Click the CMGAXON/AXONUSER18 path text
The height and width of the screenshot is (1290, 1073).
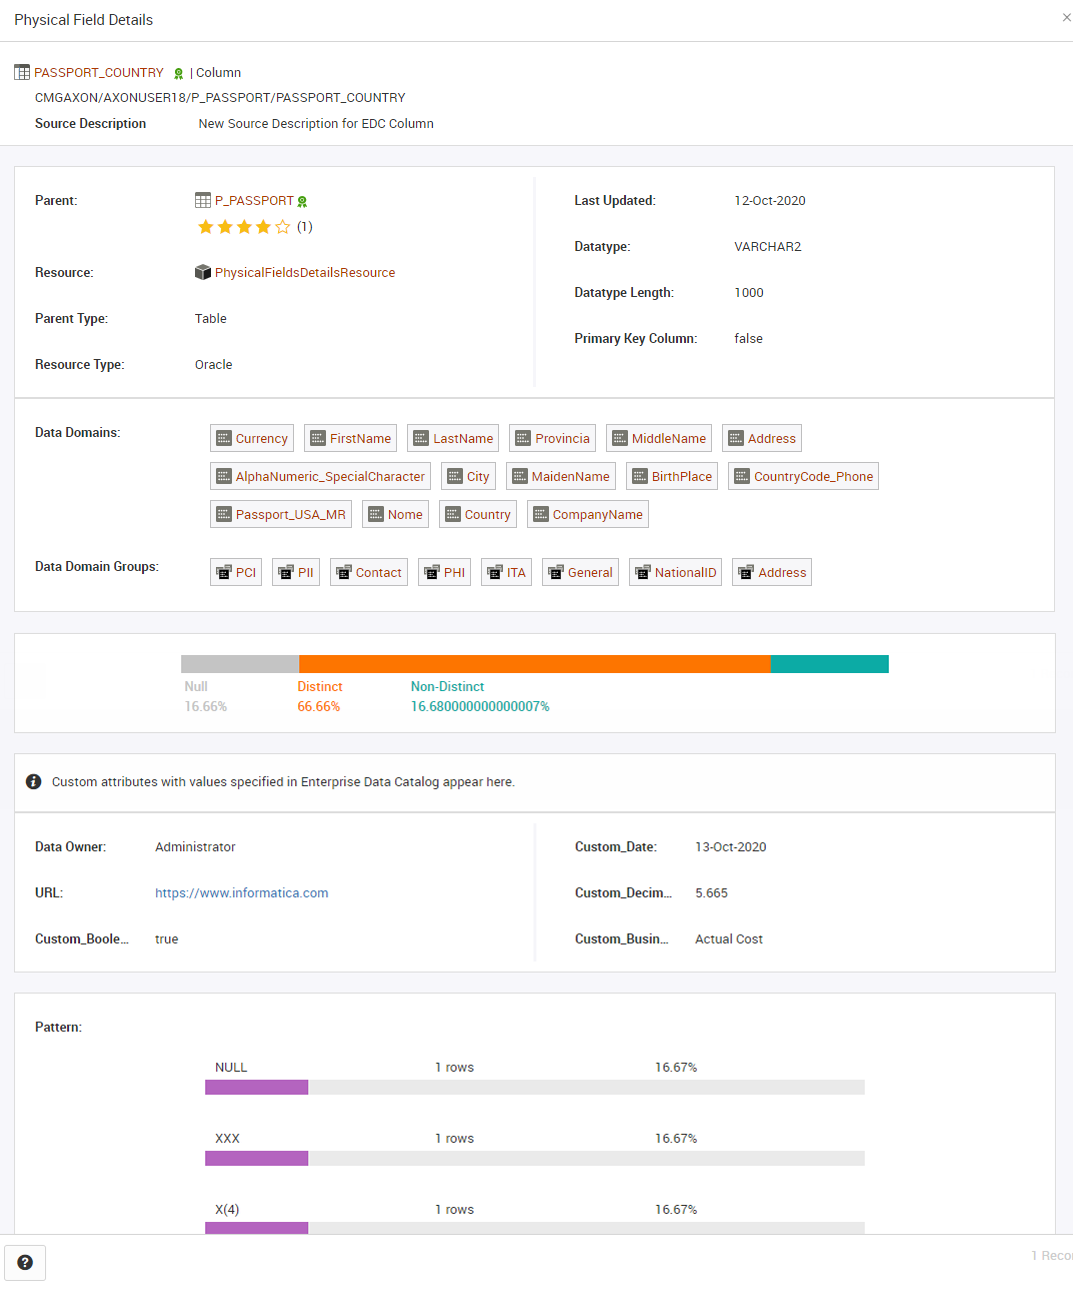point(220,98)
